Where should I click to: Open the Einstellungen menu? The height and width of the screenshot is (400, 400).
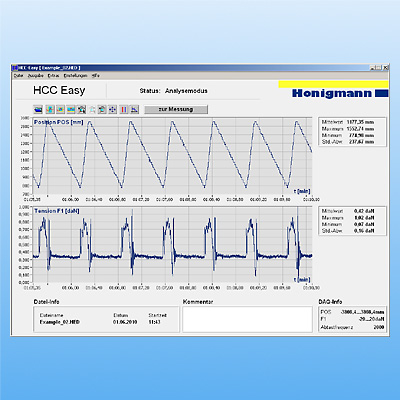point(75,76)
